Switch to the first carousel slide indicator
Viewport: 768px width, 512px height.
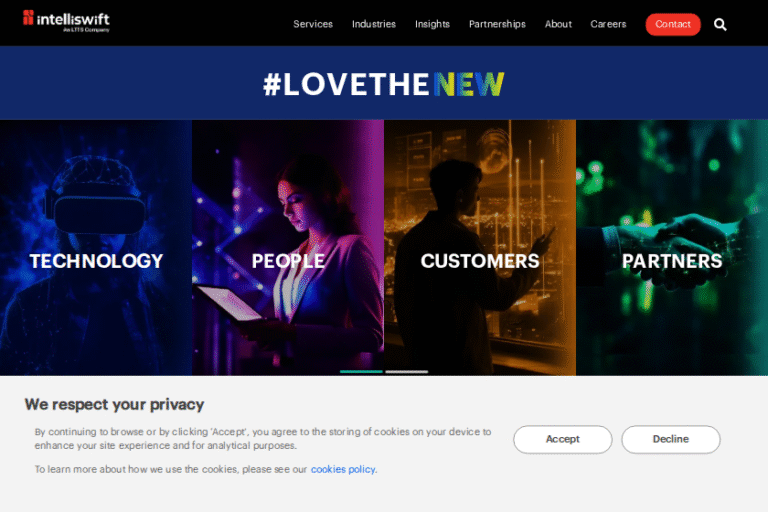(361, 372)
